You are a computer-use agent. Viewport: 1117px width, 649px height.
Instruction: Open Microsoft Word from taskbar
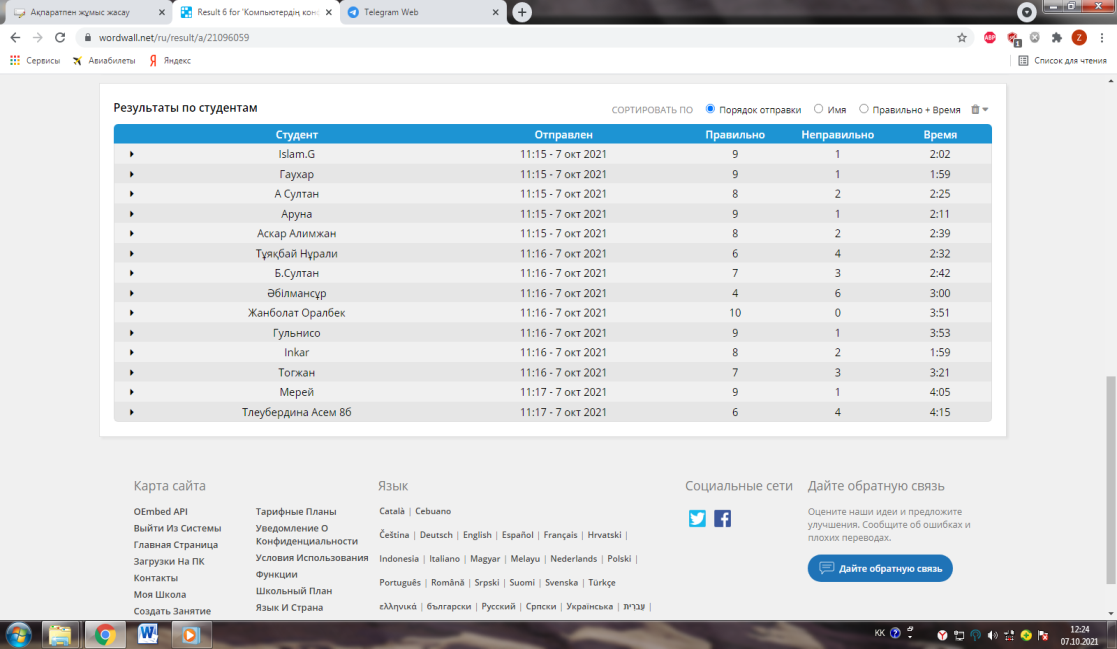click(148, 635)
